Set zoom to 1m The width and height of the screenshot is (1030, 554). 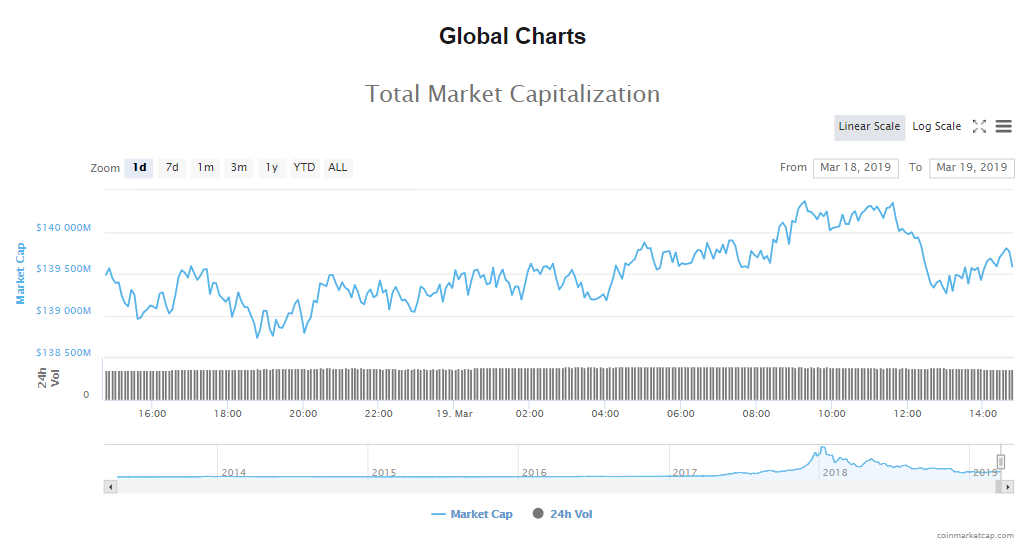205,168
